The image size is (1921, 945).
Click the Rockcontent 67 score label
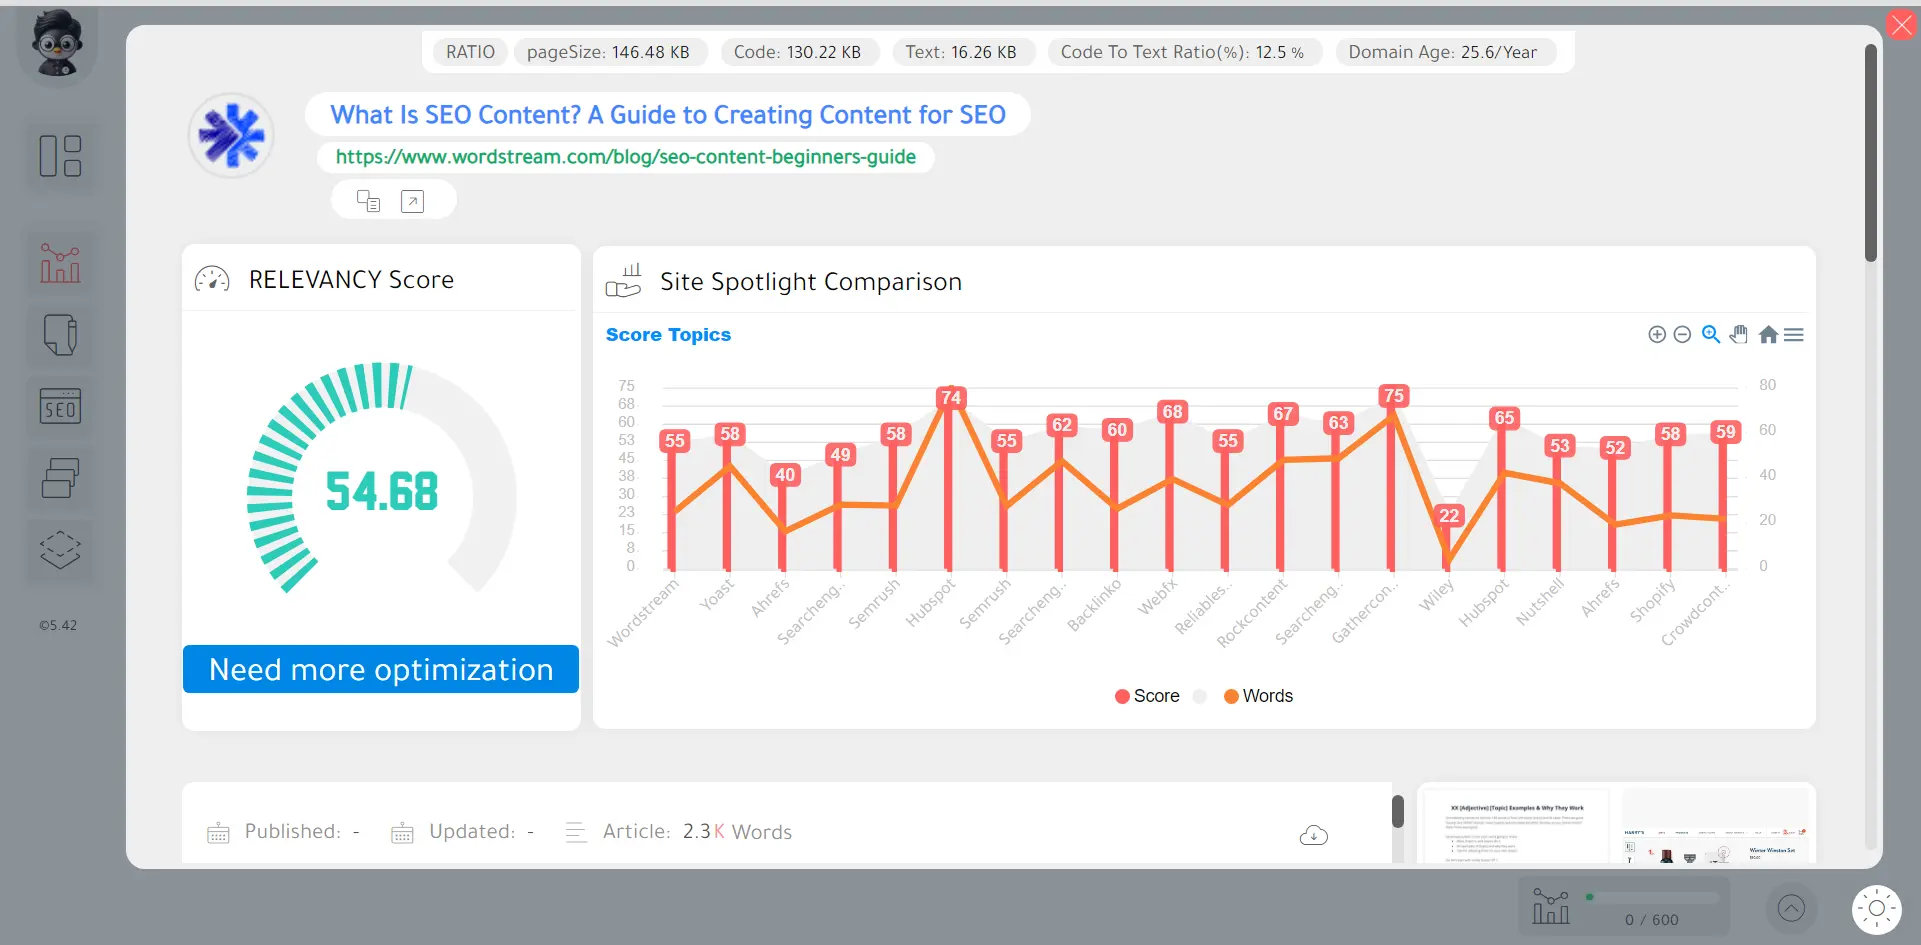point(1283,413)
